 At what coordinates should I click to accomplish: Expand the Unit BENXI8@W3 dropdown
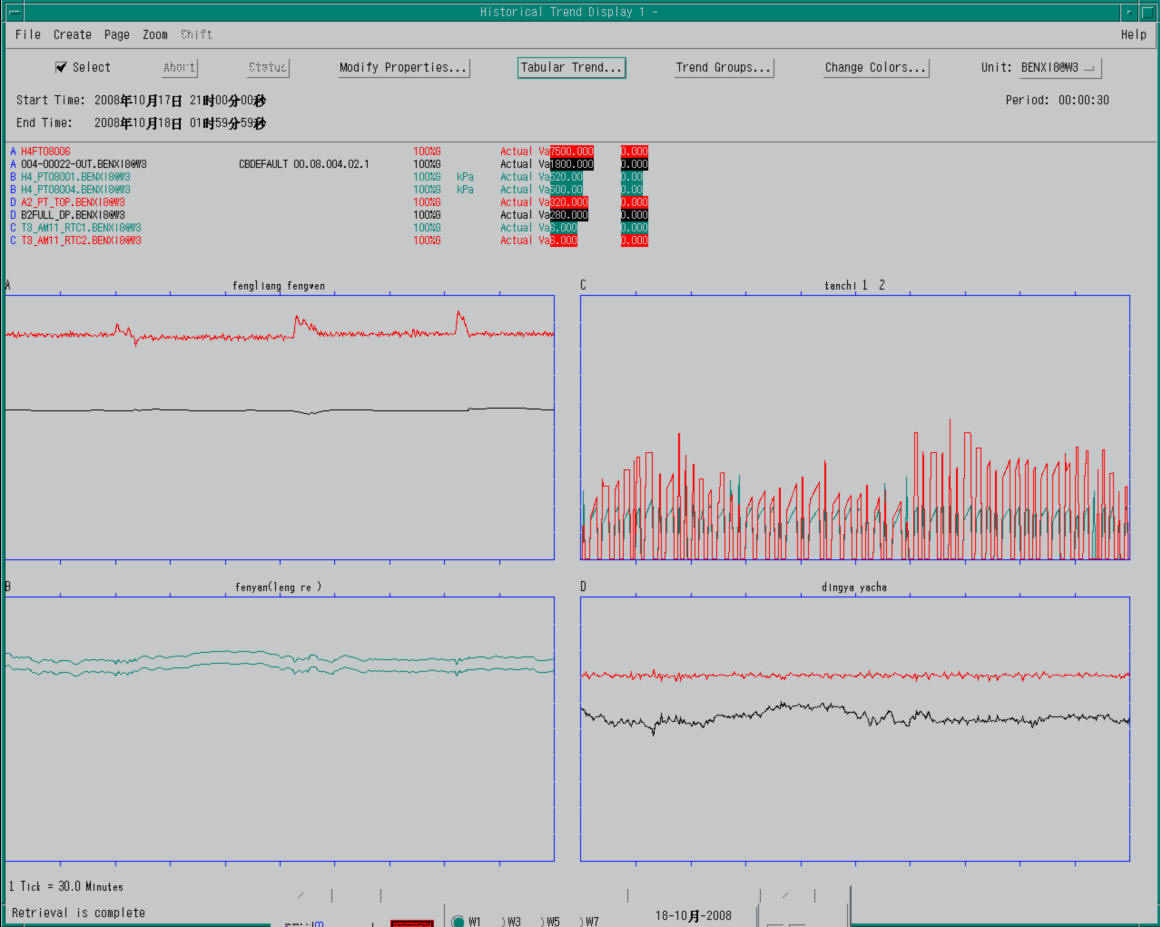coord(1060,67)
